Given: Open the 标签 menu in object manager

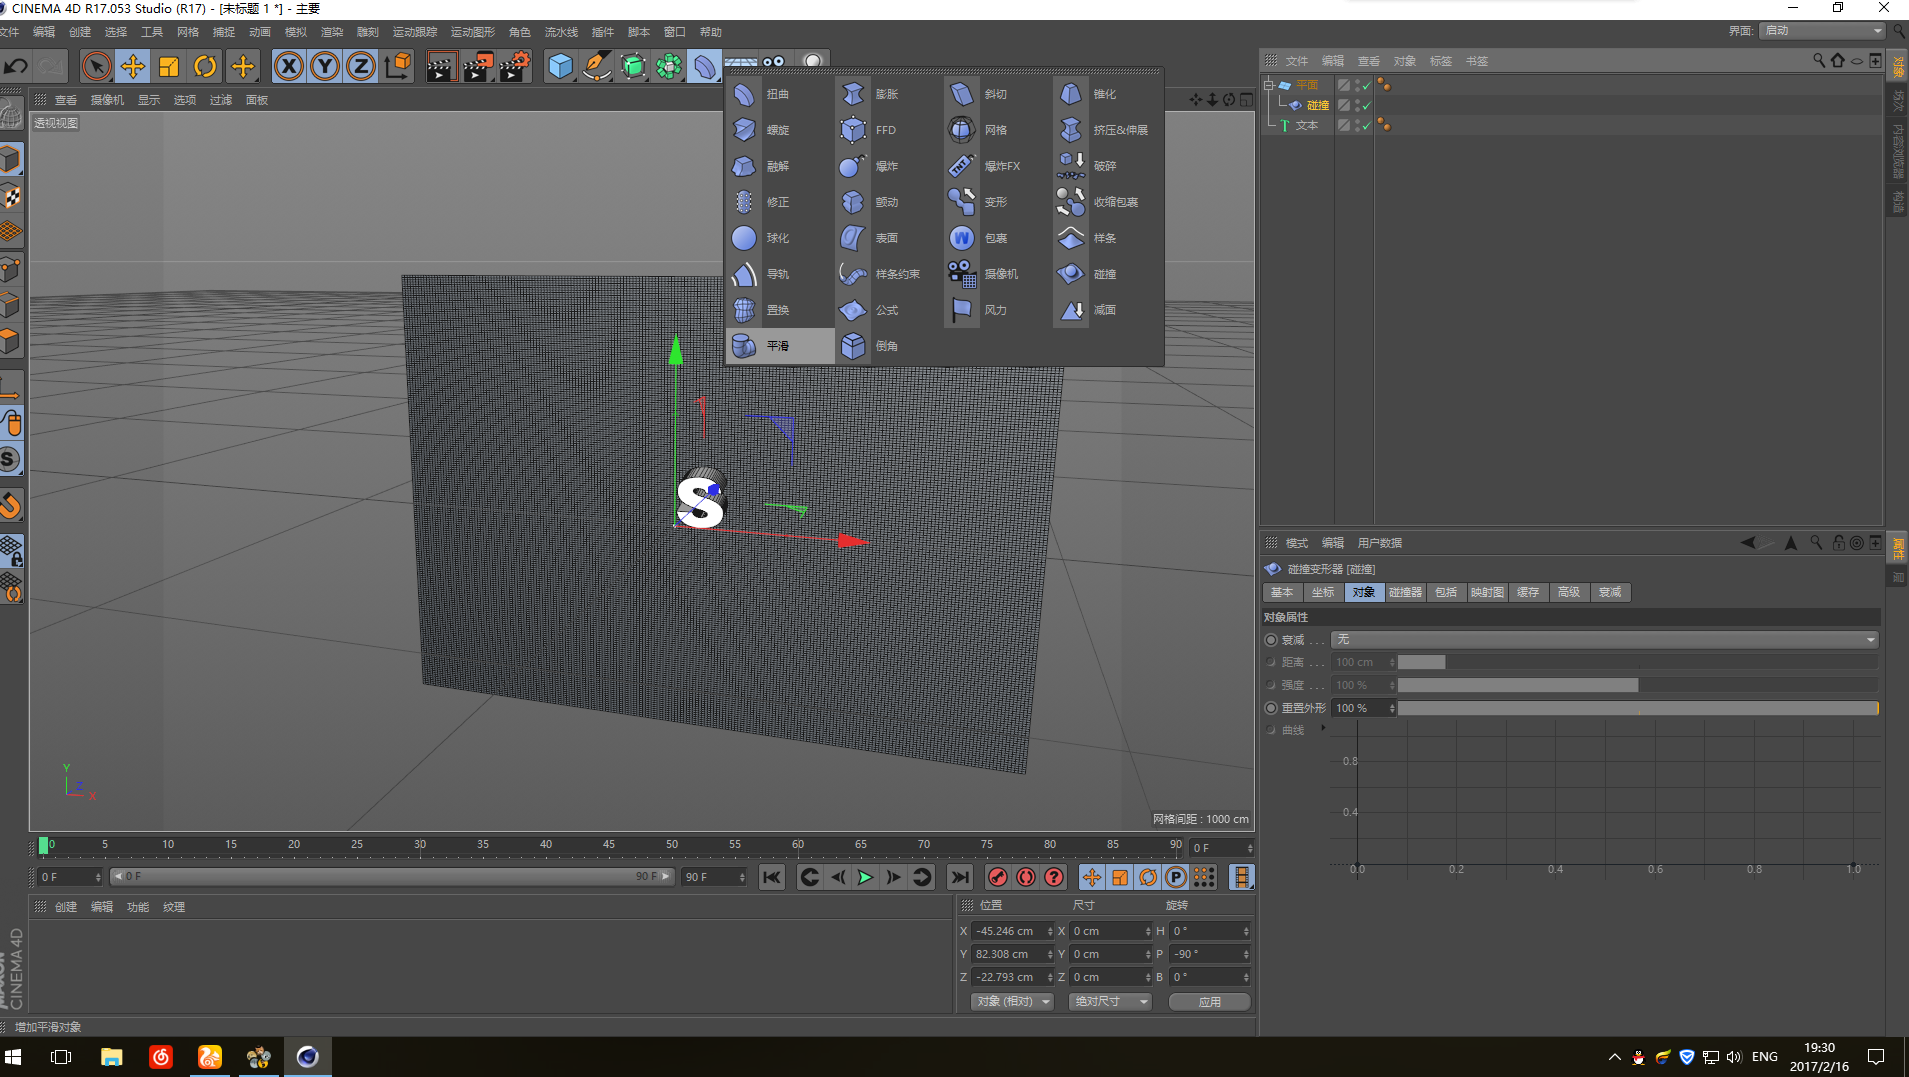Looking at the screenshot, I should point(1441,61).
